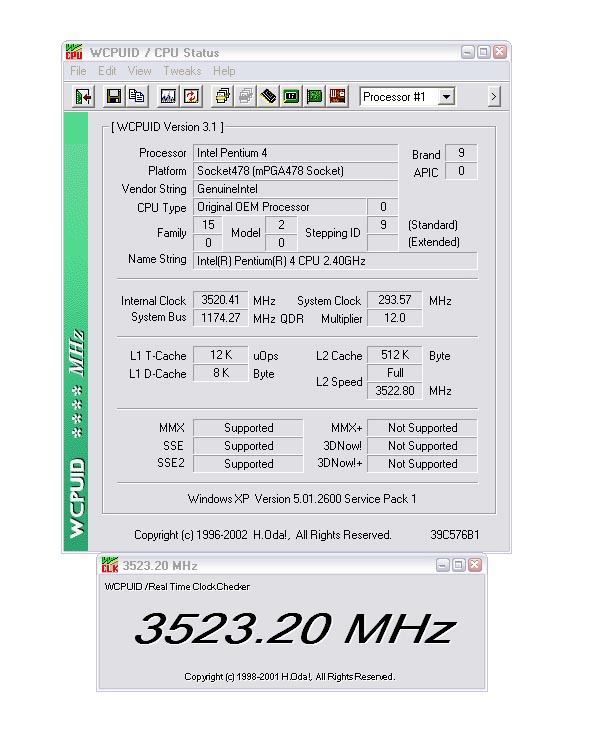Image resolution: width=602 pixels, height=733 pixels.
Task: Open the Edit menu
Action: pos(107,71)
